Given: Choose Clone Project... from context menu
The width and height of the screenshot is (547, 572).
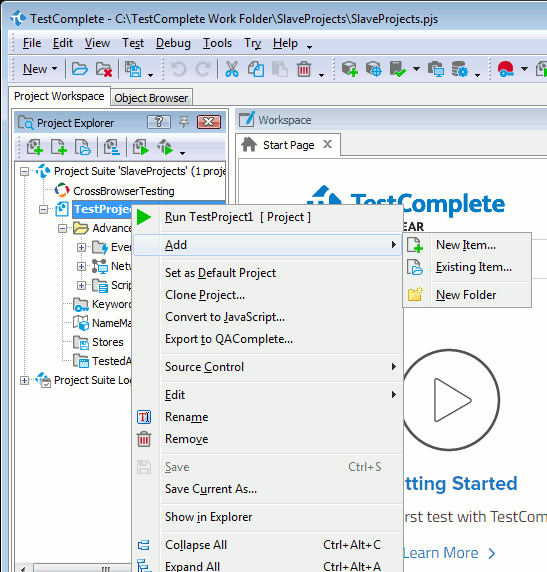Looking at the screenshot, I should click(x=267, y=295).
